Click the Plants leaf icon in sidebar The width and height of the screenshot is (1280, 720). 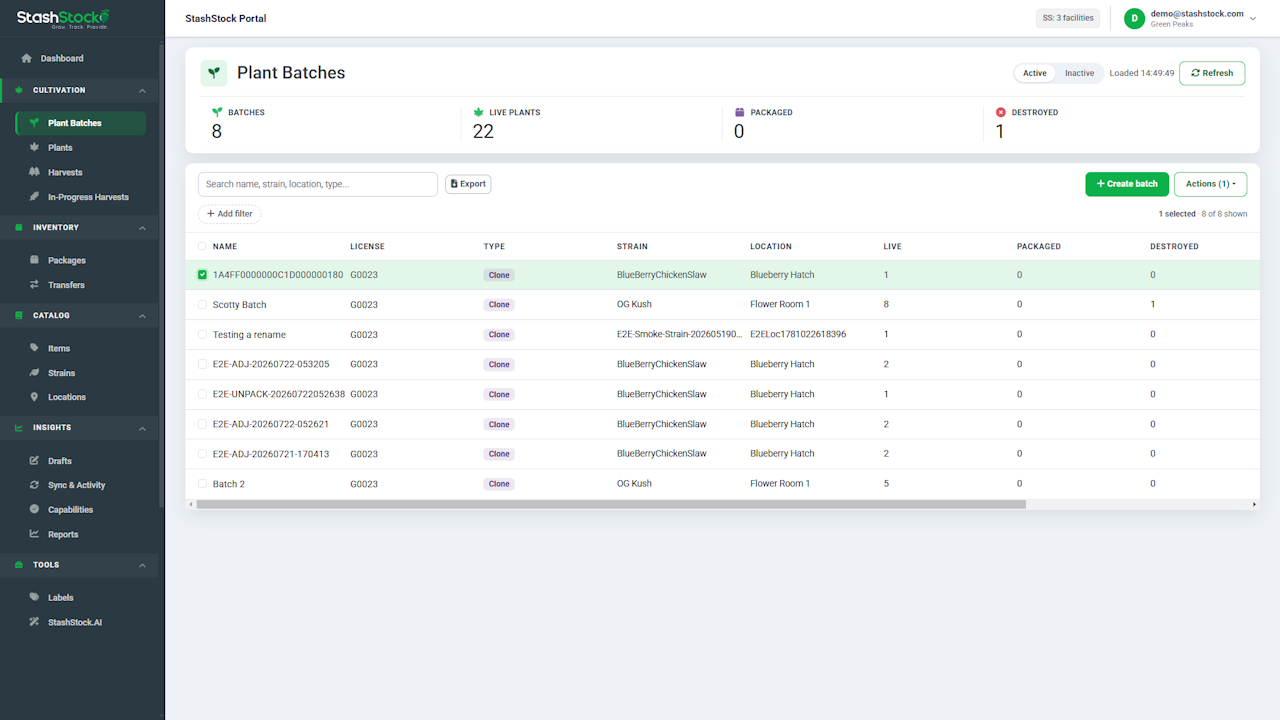[x=35, y=148]
